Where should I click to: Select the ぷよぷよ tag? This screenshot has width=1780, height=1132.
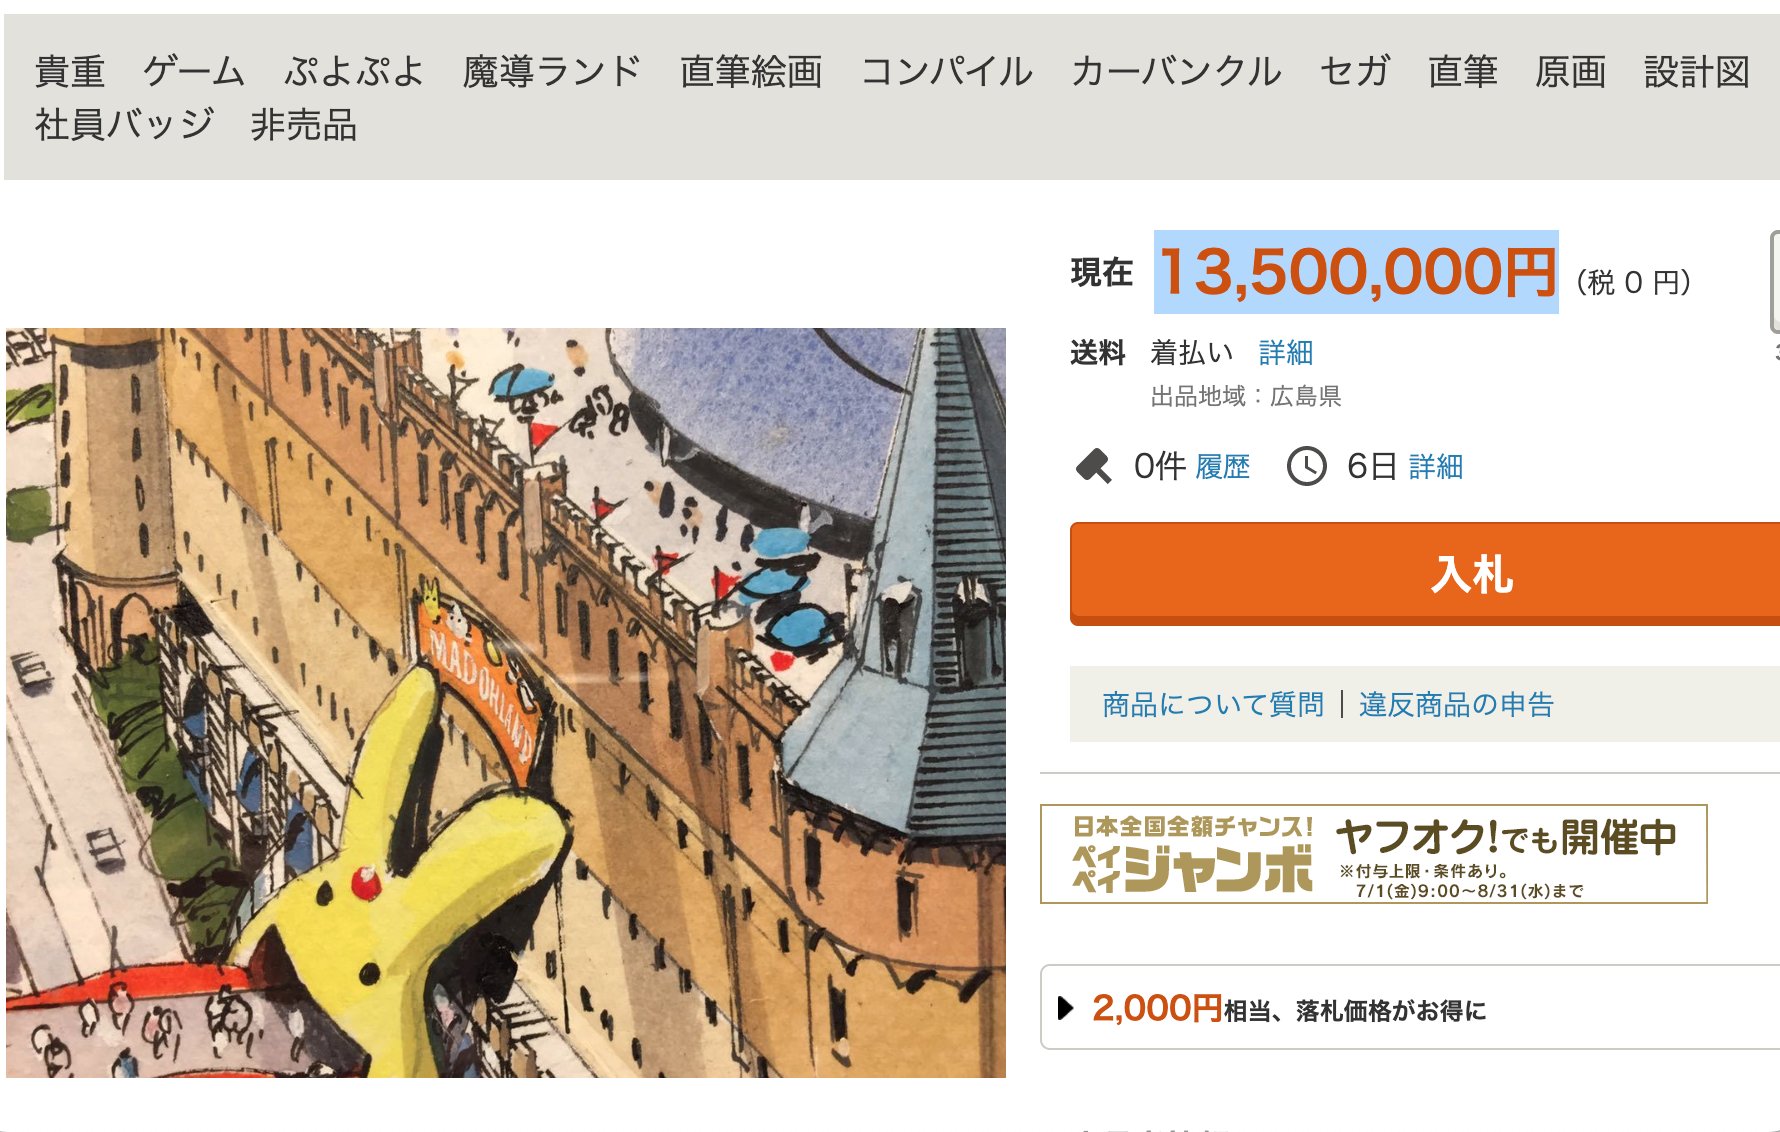354,71
